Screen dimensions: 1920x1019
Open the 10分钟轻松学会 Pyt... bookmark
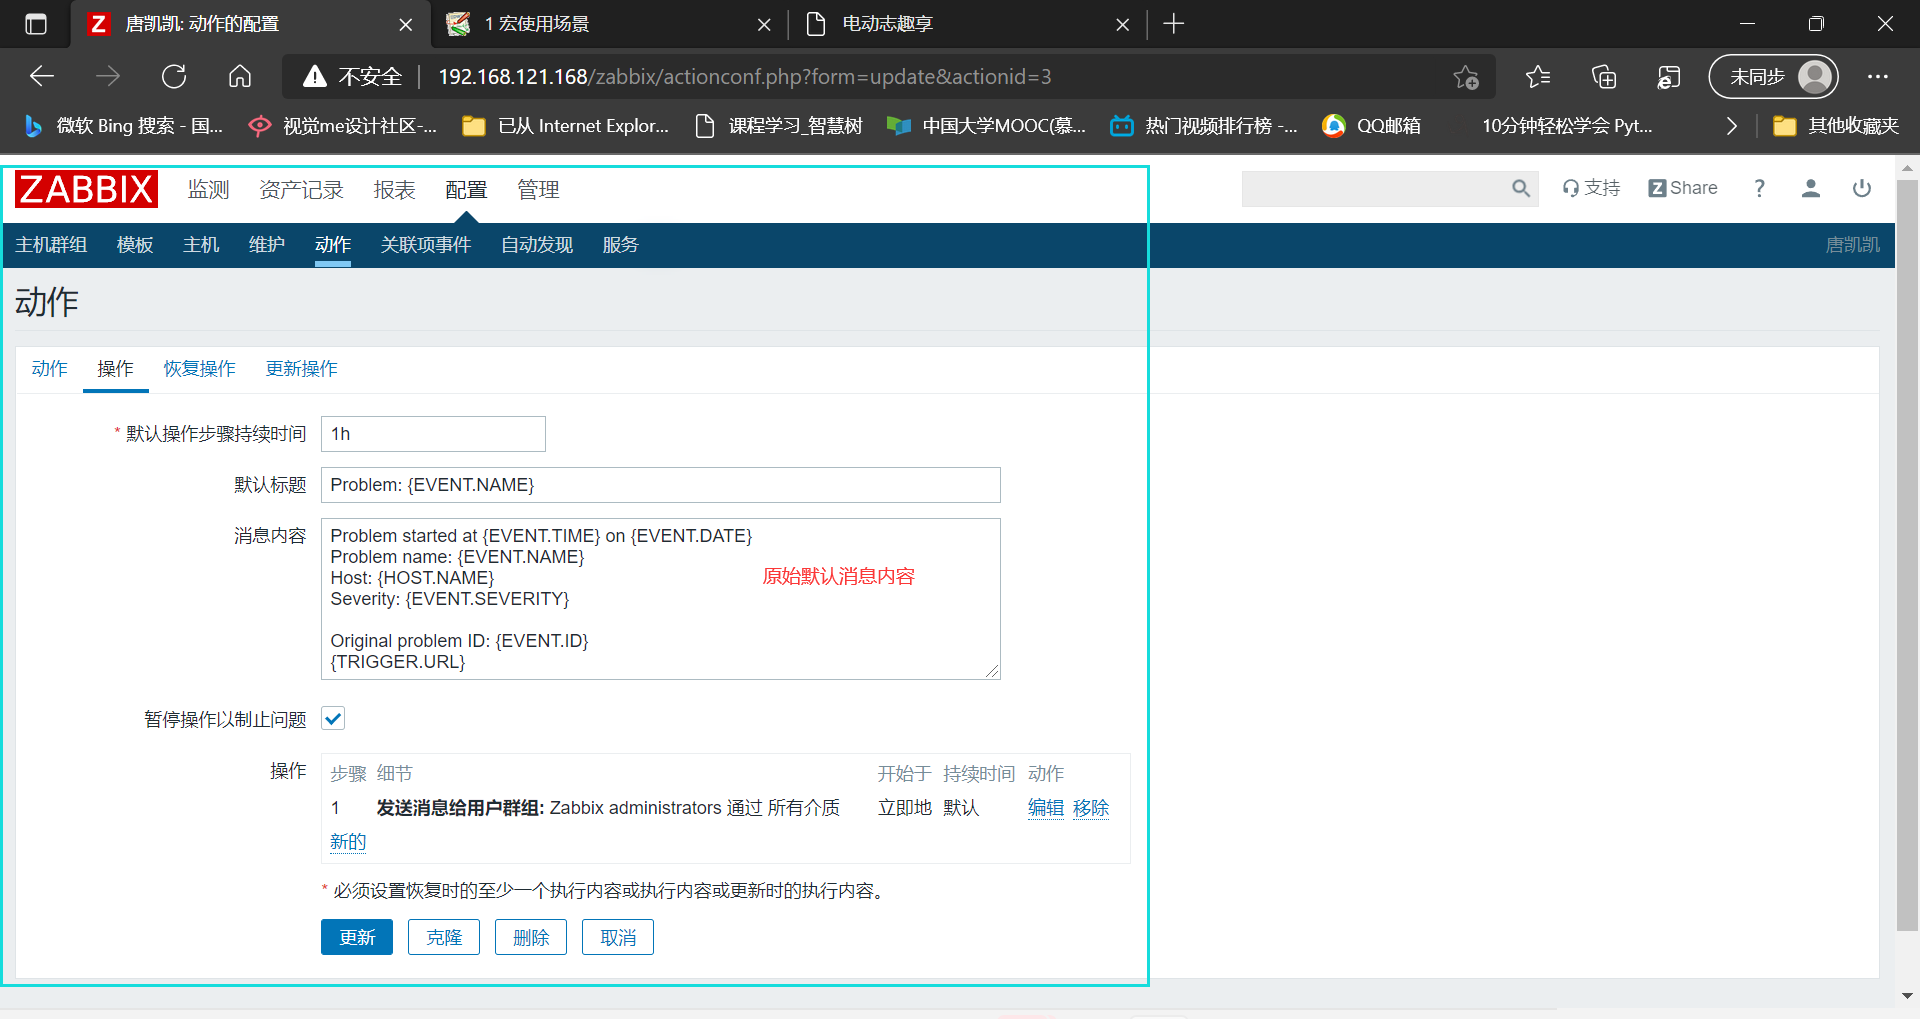click(1567, 126)
